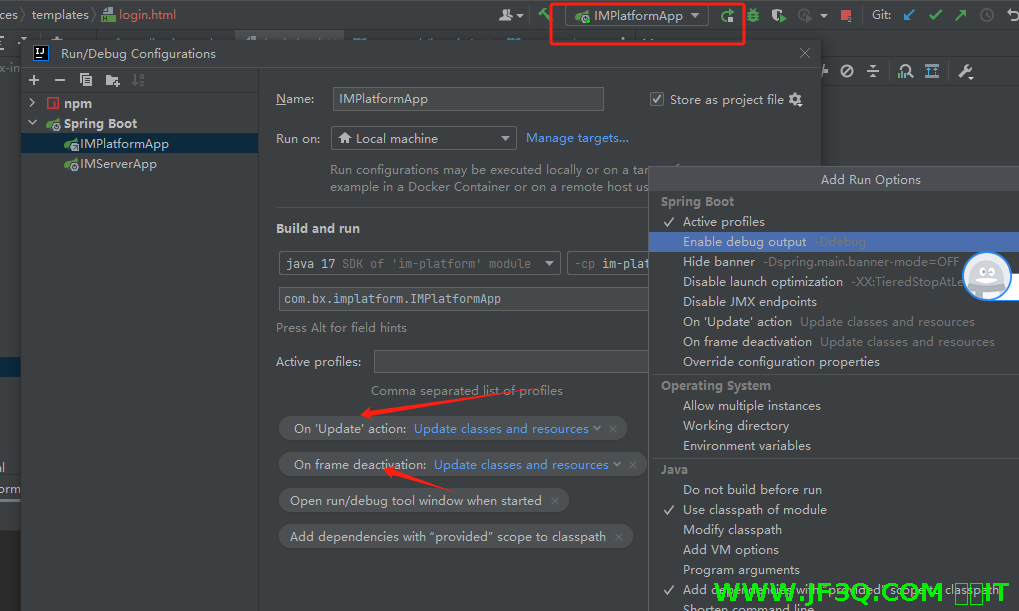Create new configuration folder icon
The image size is (1019, 611).
pyautogui.click(x=112, y=80)
